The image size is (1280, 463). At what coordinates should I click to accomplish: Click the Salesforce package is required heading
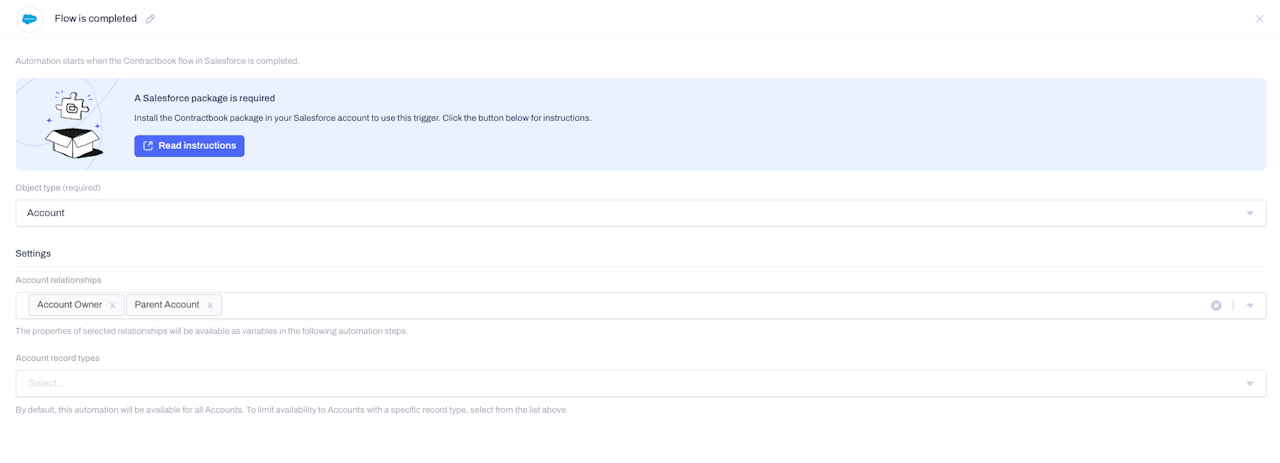pyautogui.click(x=205, y=98)
